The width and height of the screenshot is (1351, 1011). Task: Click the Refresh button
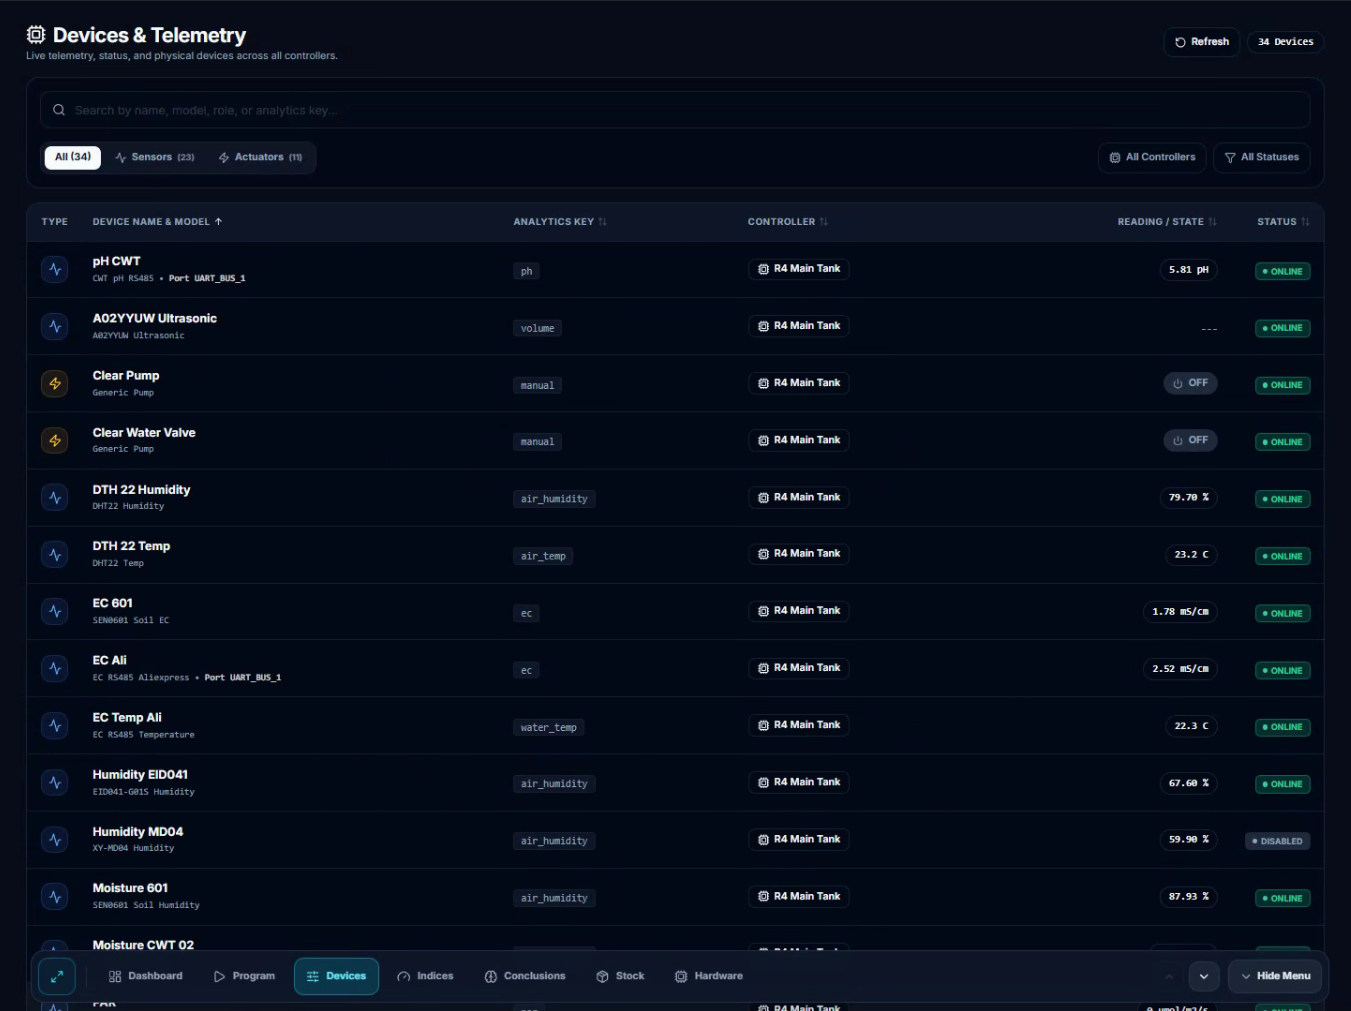(1202, 42)
